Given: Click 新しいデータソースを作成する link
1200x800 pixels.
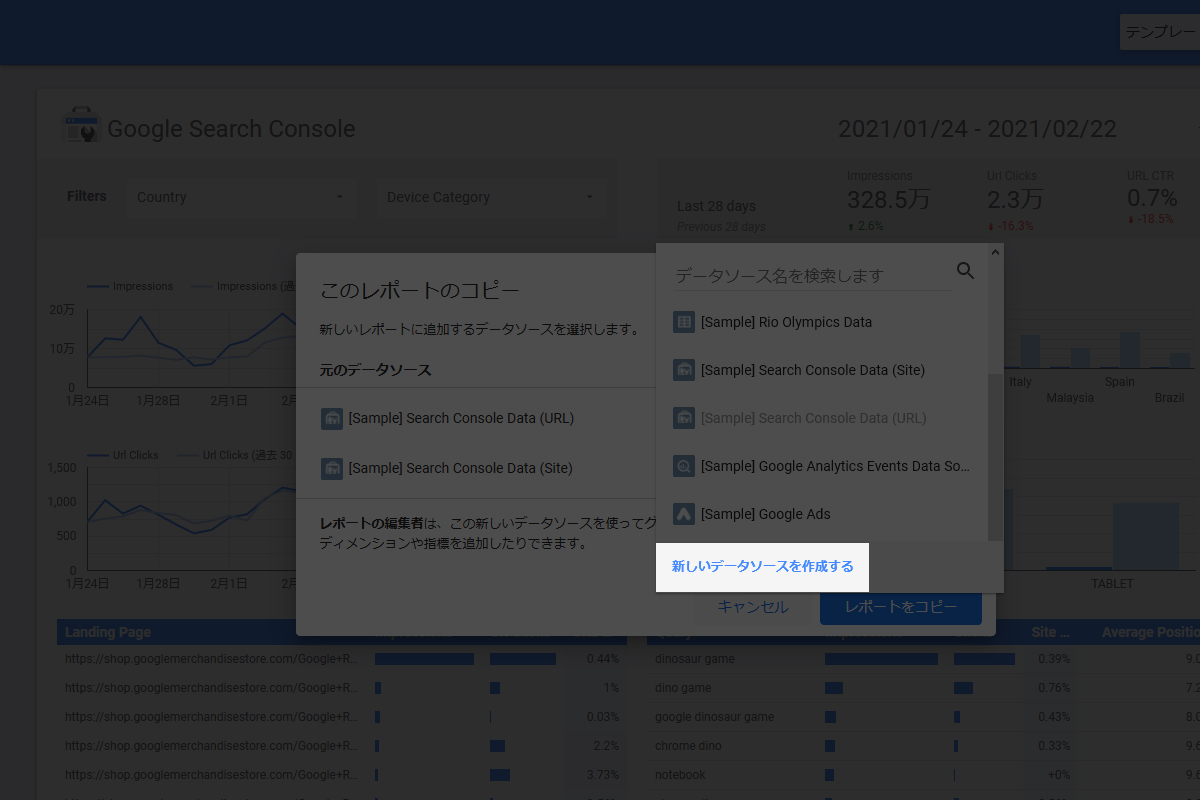Looking at the screenshot, I should click(x=762, y=567).
